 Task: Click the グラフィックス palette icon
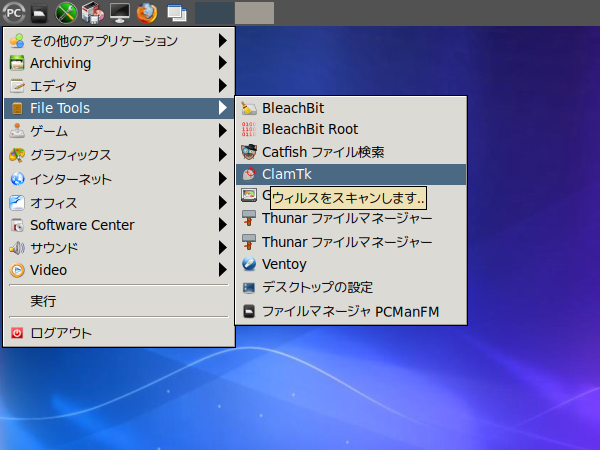[x=17, y=155]
